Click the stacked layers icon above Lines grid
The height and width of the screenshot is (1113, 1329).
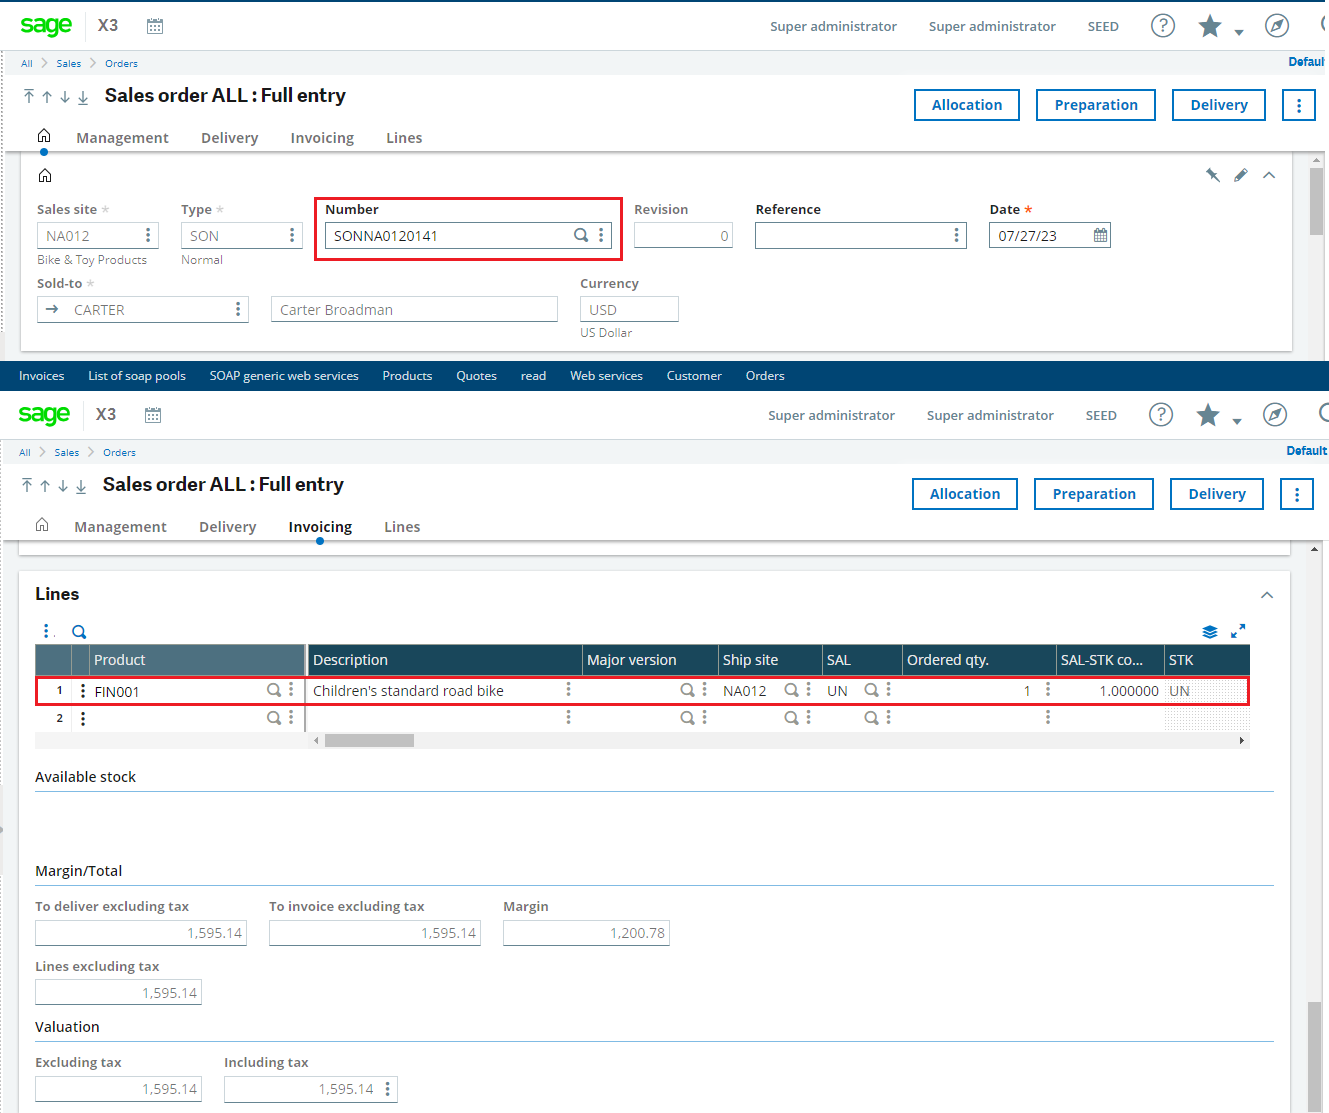[1209, 631]
